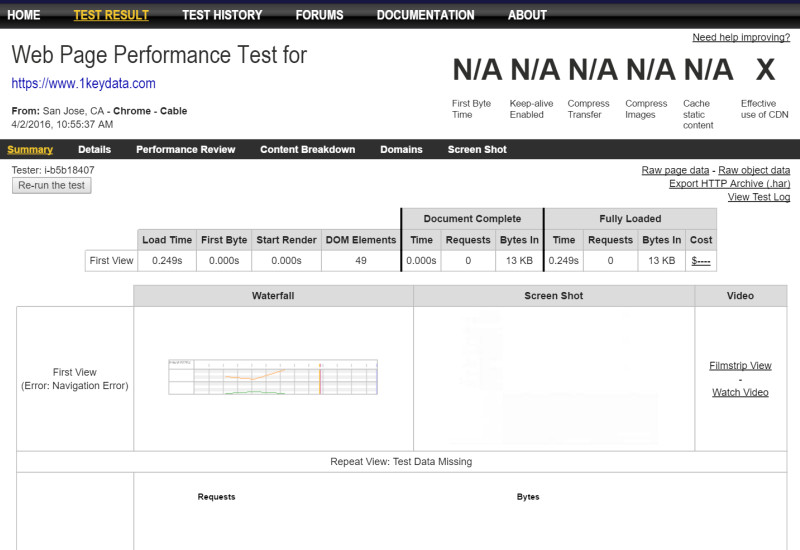Click the Waterfall column header

(273, 296)
